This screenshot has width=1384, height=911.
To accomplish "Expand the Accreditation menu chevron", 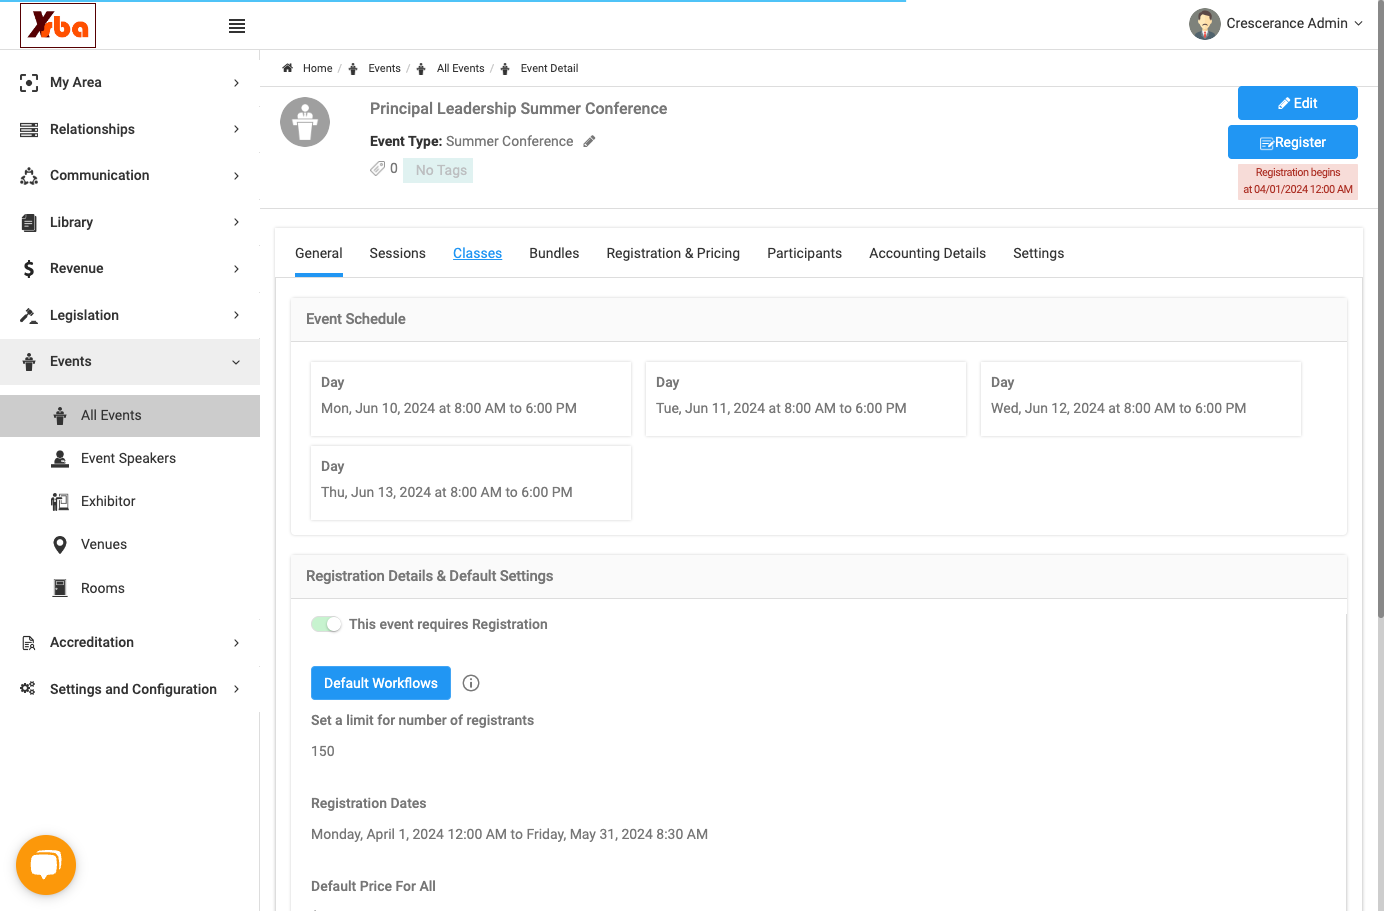I will point(236,643).
